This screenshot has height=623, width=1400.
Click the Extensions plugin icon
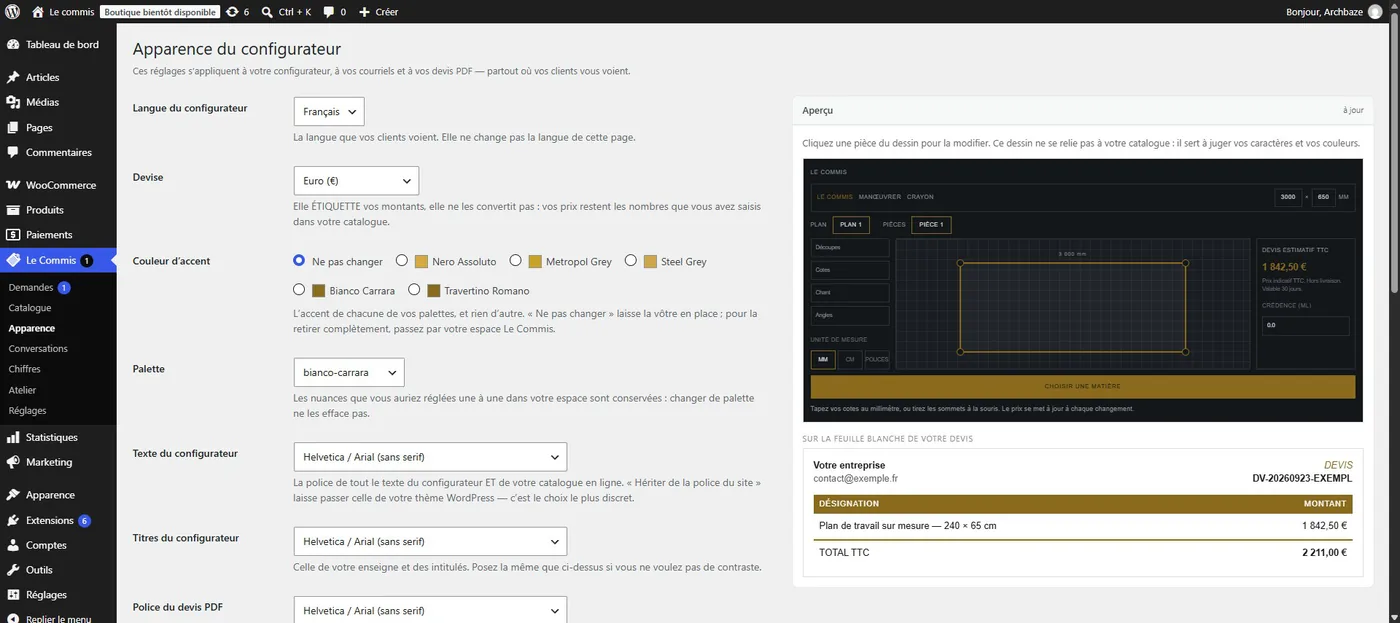[13, 520]
